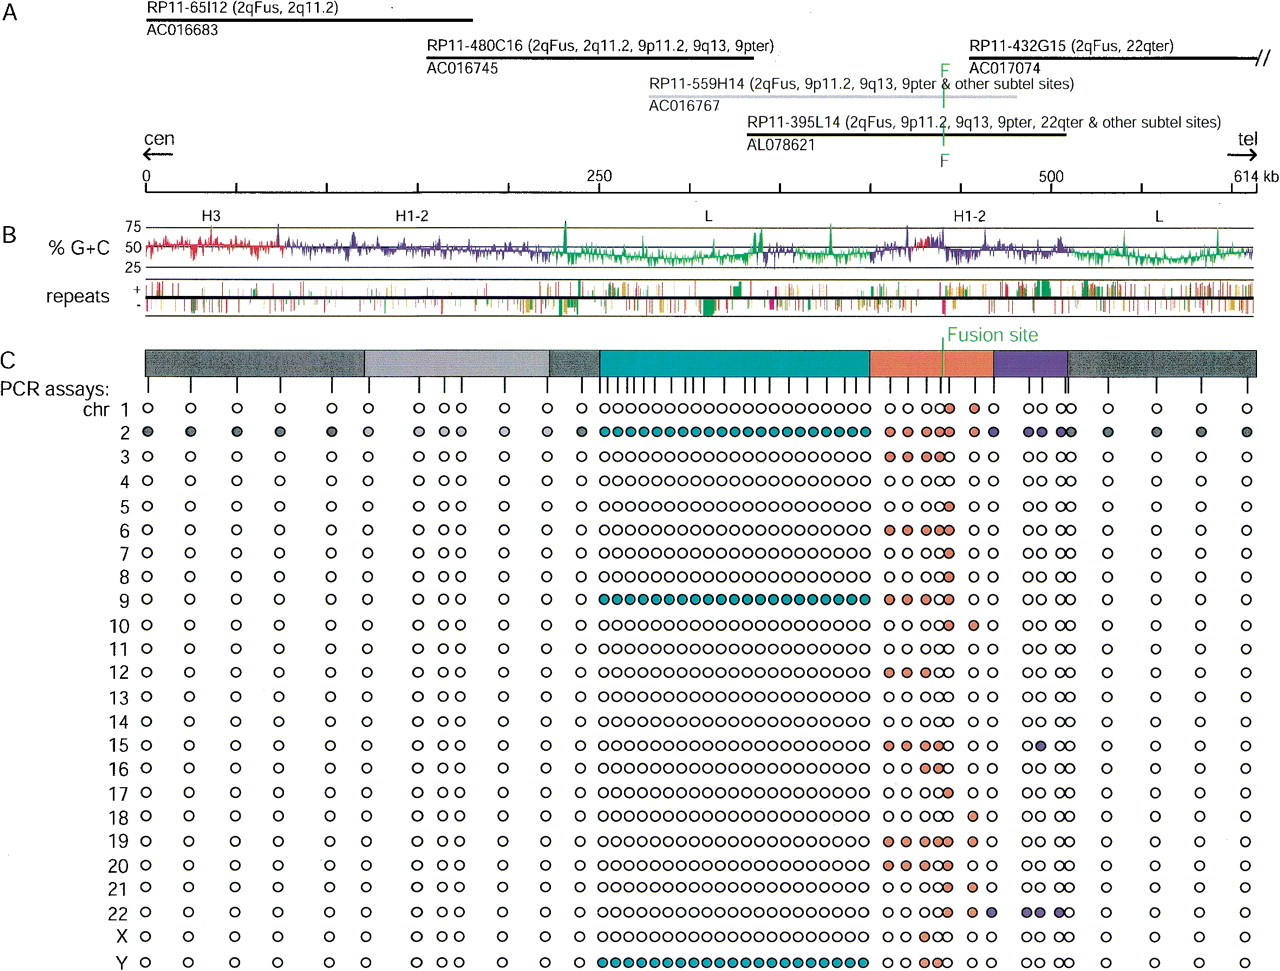
Task: Click the H3 isochore label
Action: coord(211,215)
